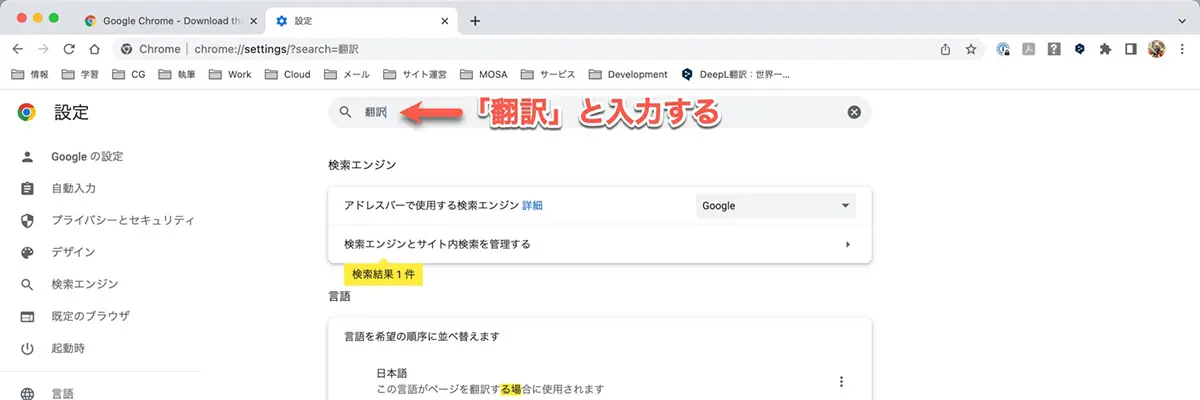Screen dimensions: 1200x400
Task: Click the user profile avatar
Action: coord(1157,48)
